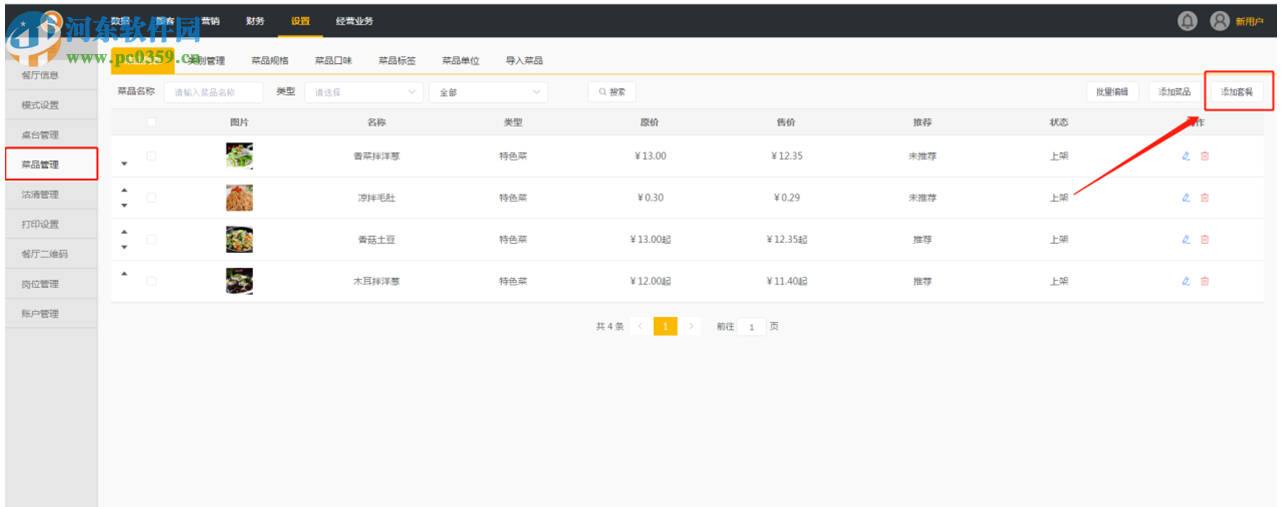Move 香菇土豆 down in the list
The image size is (1285, 507).
tap(125, 248)
